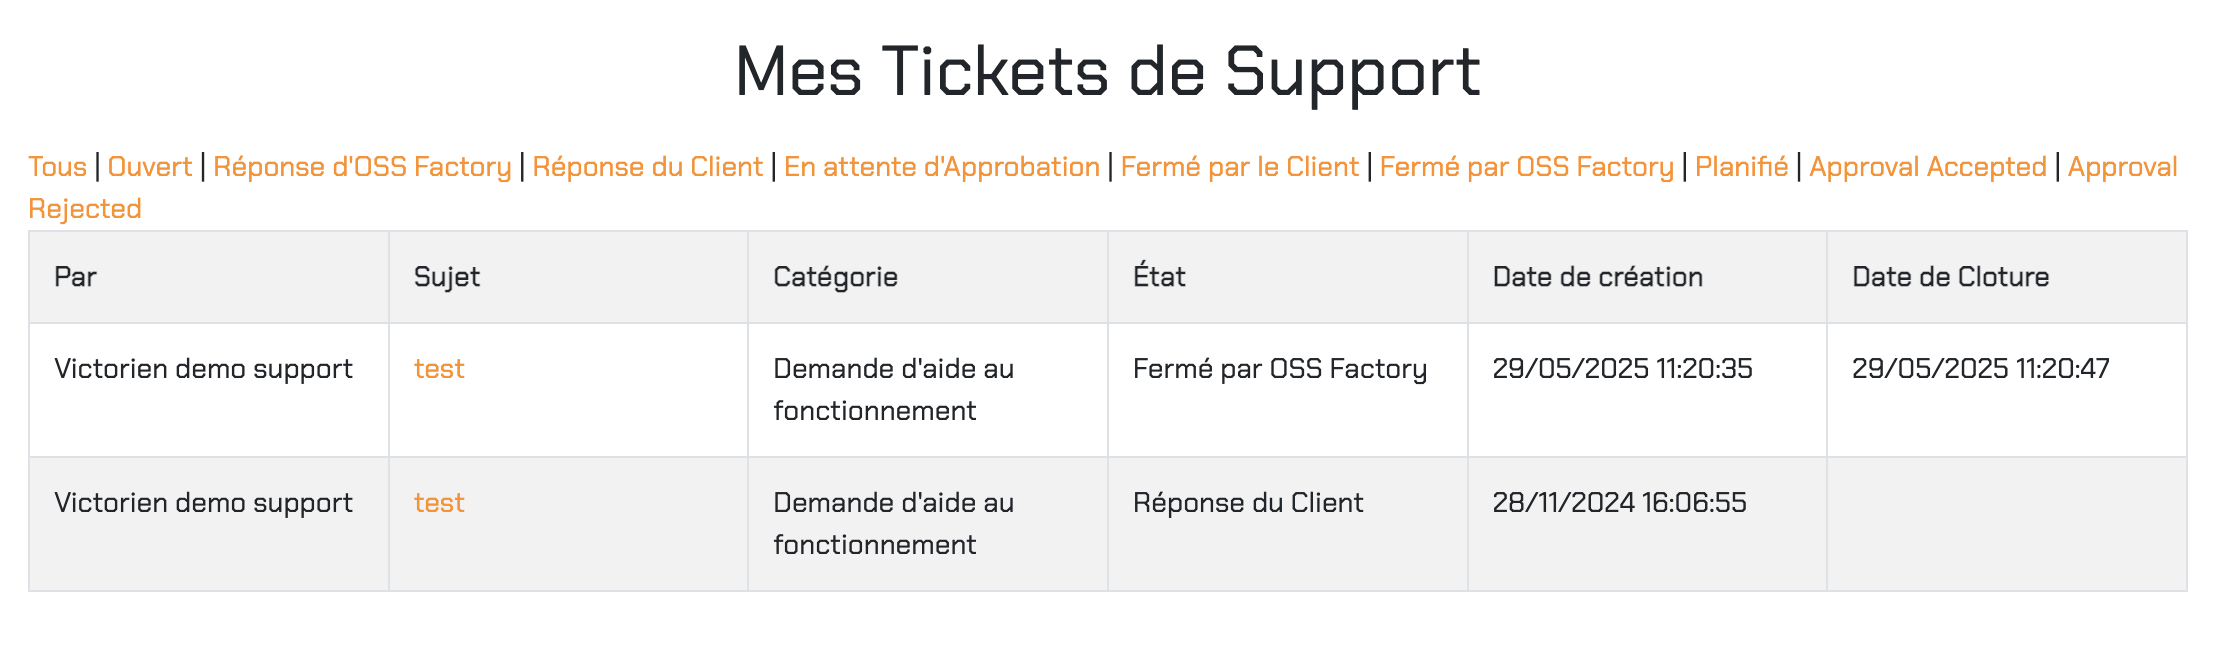
Task: Open test ticket created 28/11/2024
Action: 439,503
